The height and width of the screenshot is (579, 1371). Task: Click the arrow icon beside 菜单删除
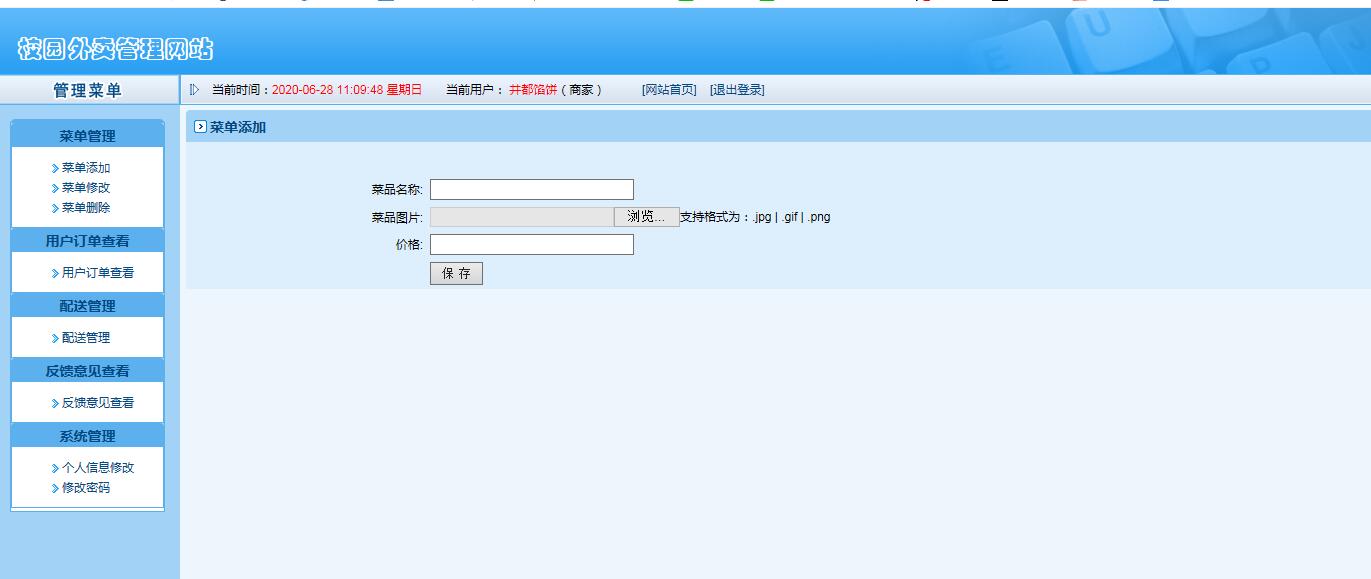(55, 208)
